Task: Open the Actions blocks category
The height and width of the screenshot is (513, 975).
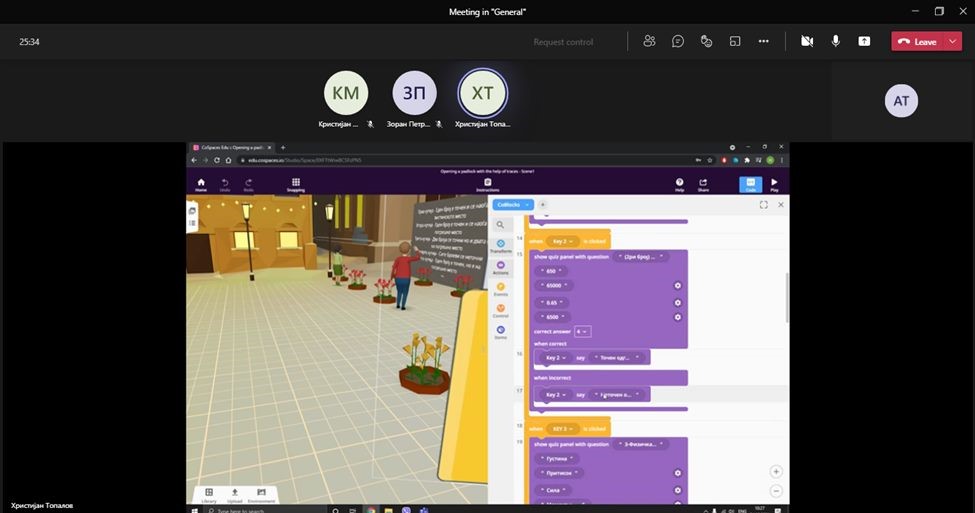Action: 501,268
